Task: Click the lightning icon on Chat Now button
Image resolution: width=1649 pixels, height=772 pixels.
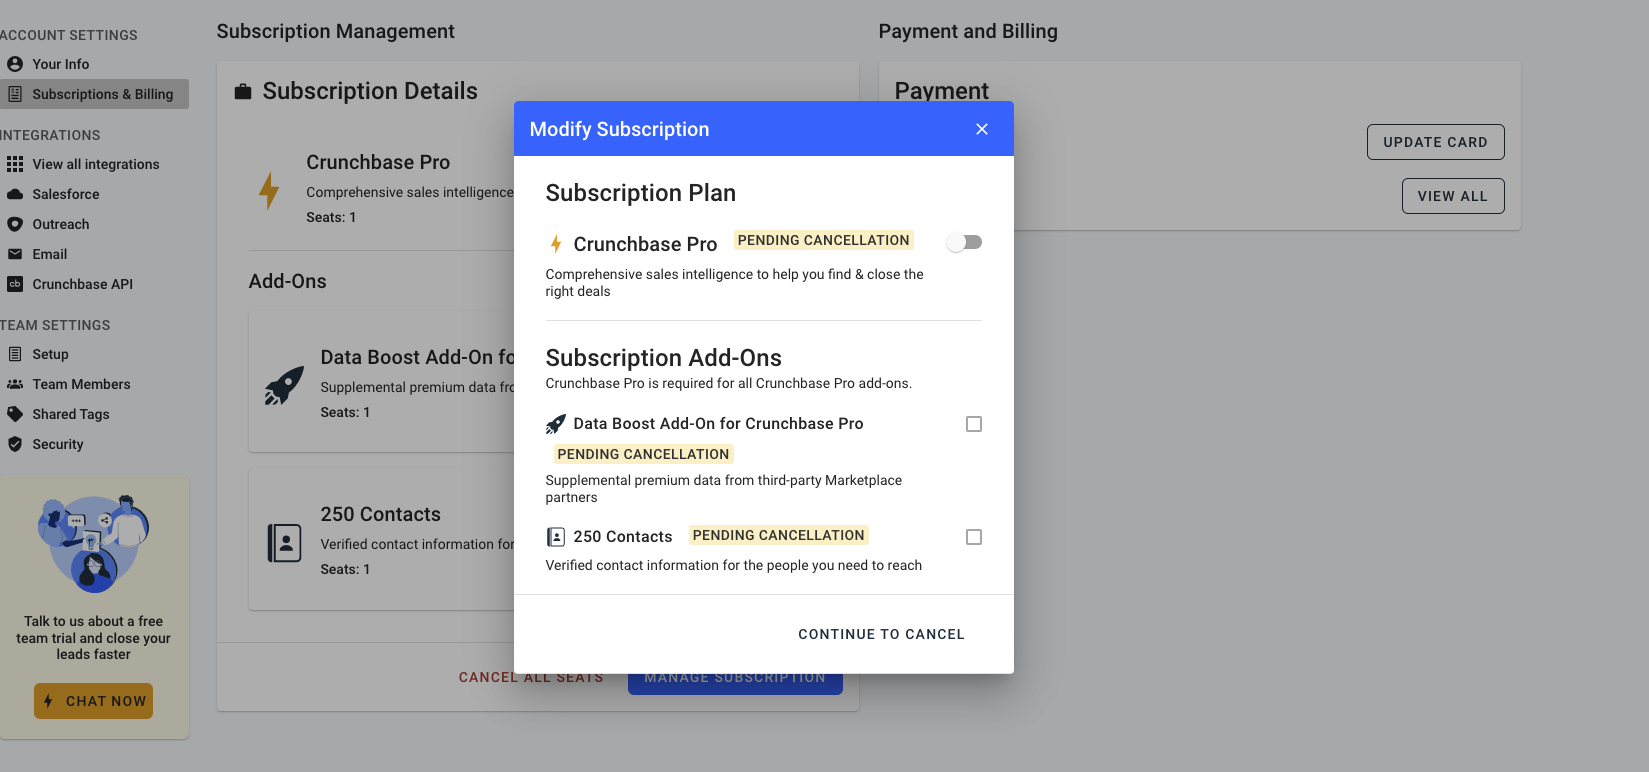Action: pos(48,701)
